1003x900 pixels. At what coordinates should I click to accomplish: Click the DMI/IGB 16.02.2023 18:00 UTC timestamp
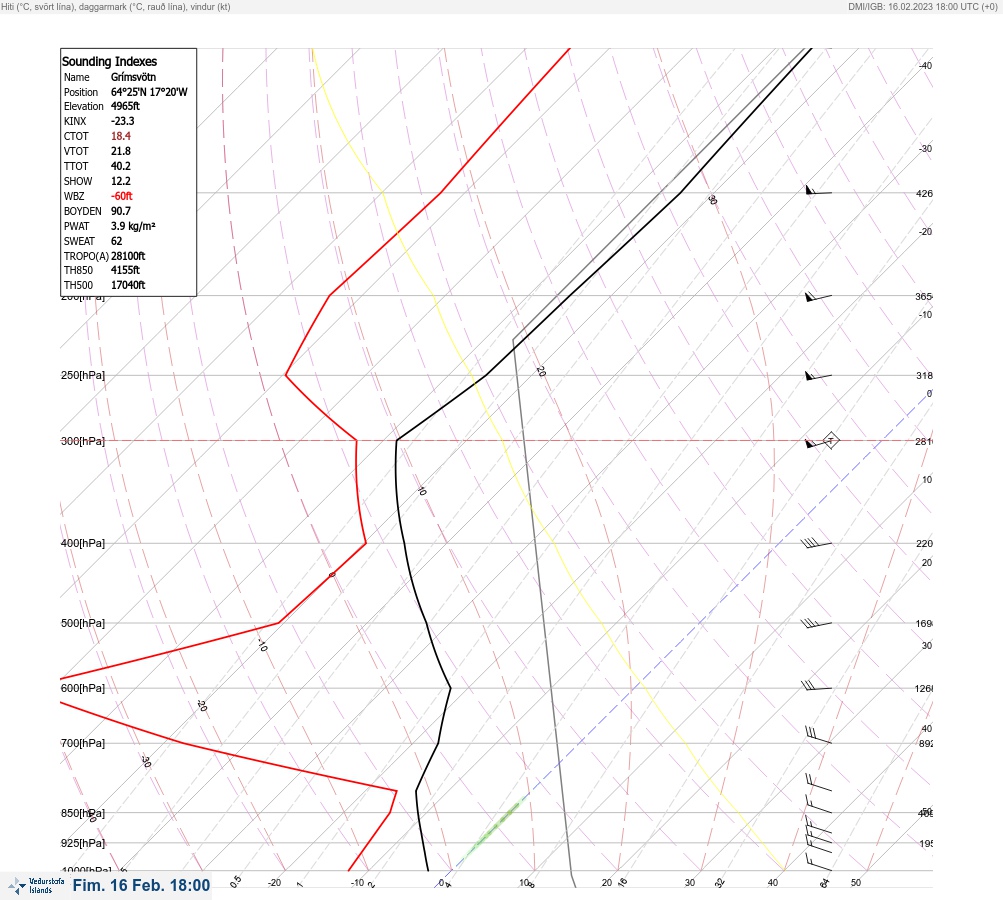[x=923, y=7]
